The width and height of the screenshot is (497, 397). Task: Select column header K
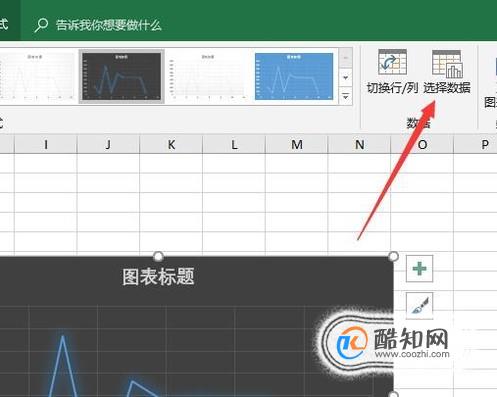171,145
